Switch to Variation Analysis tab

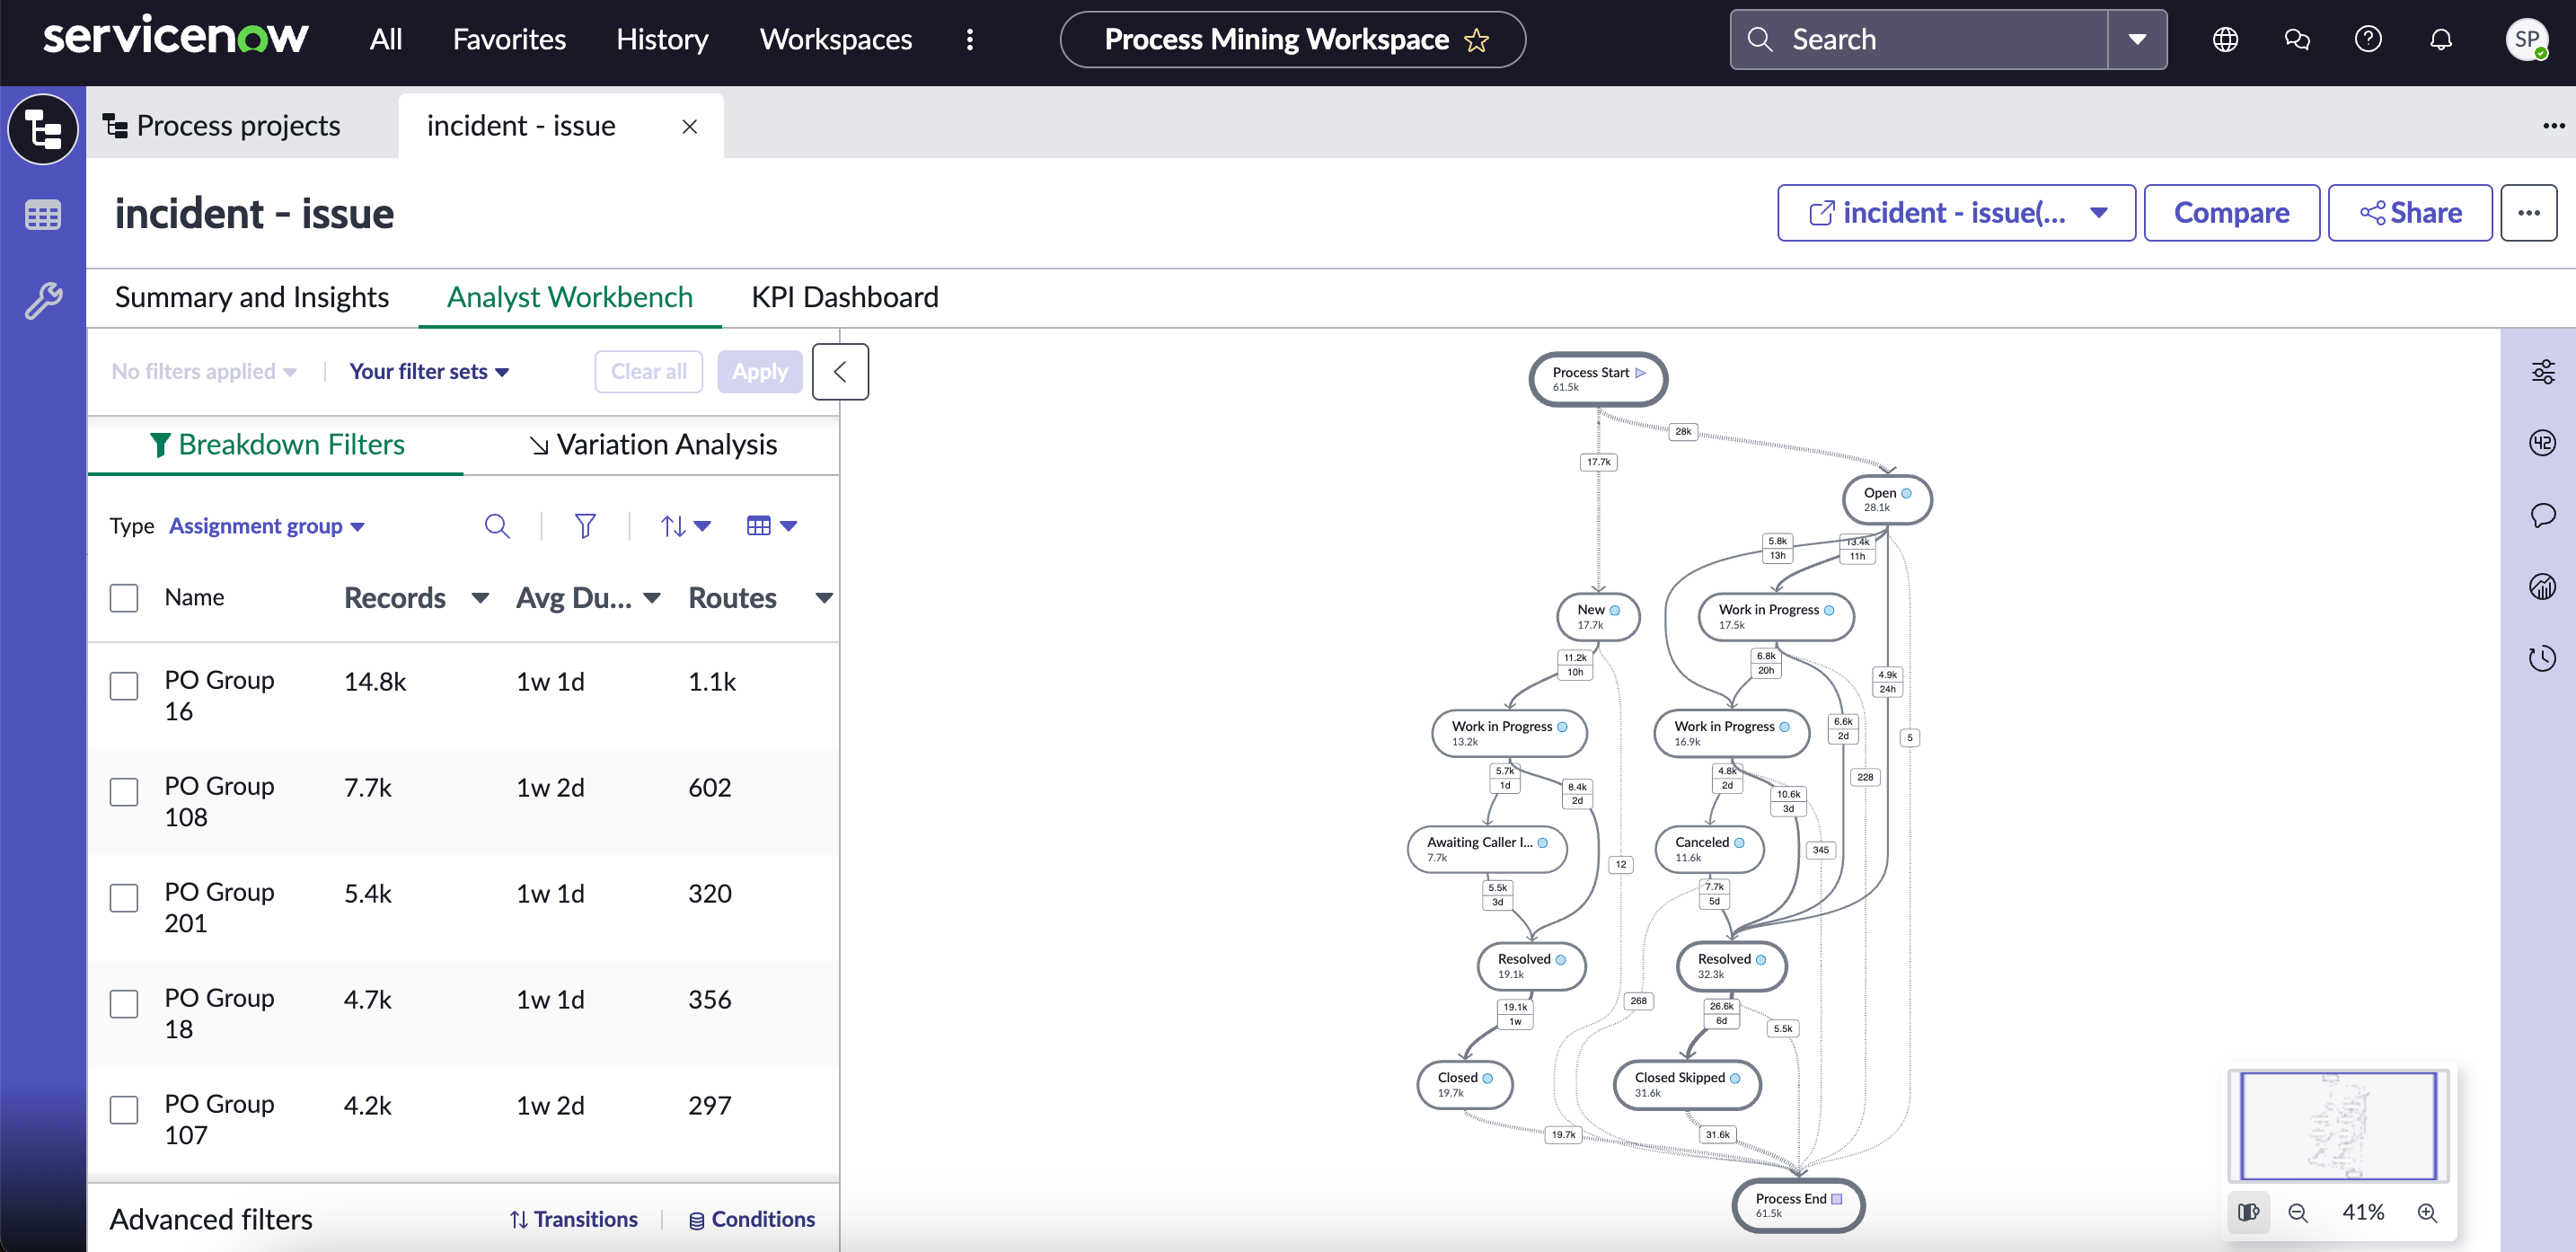click(653, 445)
